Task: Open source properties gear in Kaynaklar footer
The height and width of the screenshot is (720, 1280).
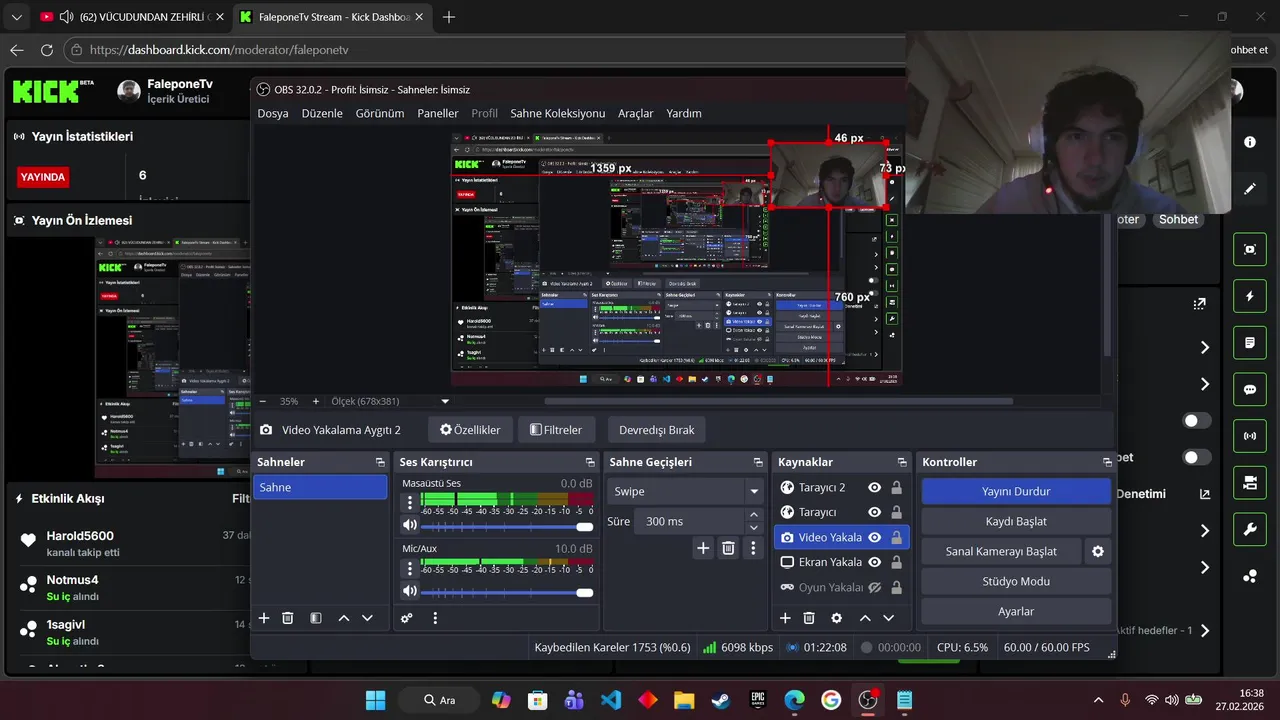Action: click(x=837, y=618)
